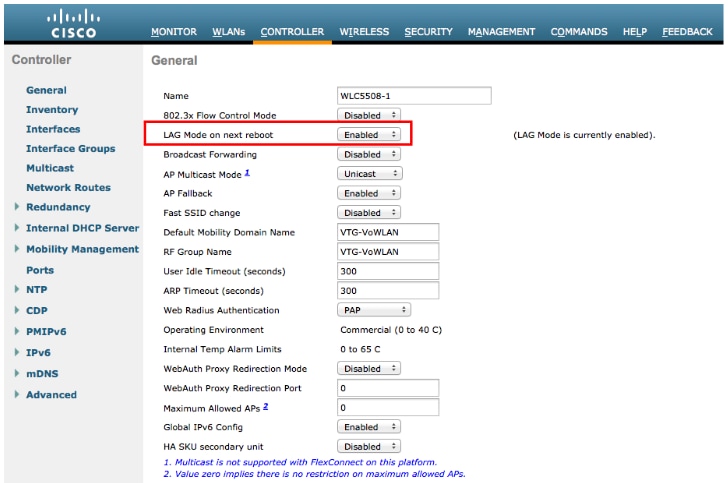Image resolution: width=728 pixels, height=483 pixels.
Task: Open the Mobility Management item
Action: pyautogui.click(x=83, y=249)
